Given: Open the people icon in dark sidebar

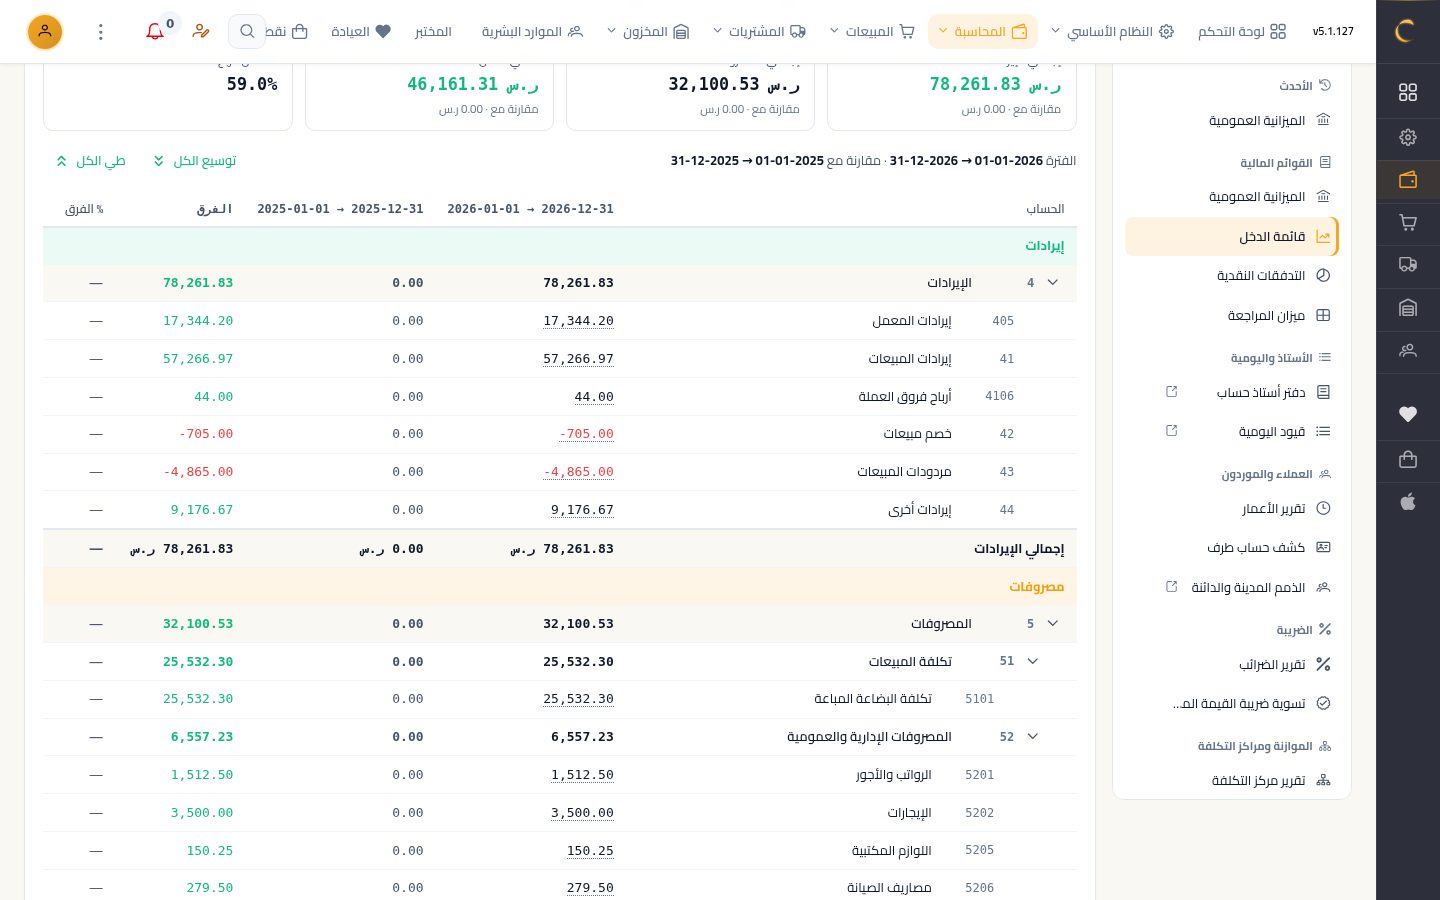Looking at the screenshot, I should (1408, 351).
